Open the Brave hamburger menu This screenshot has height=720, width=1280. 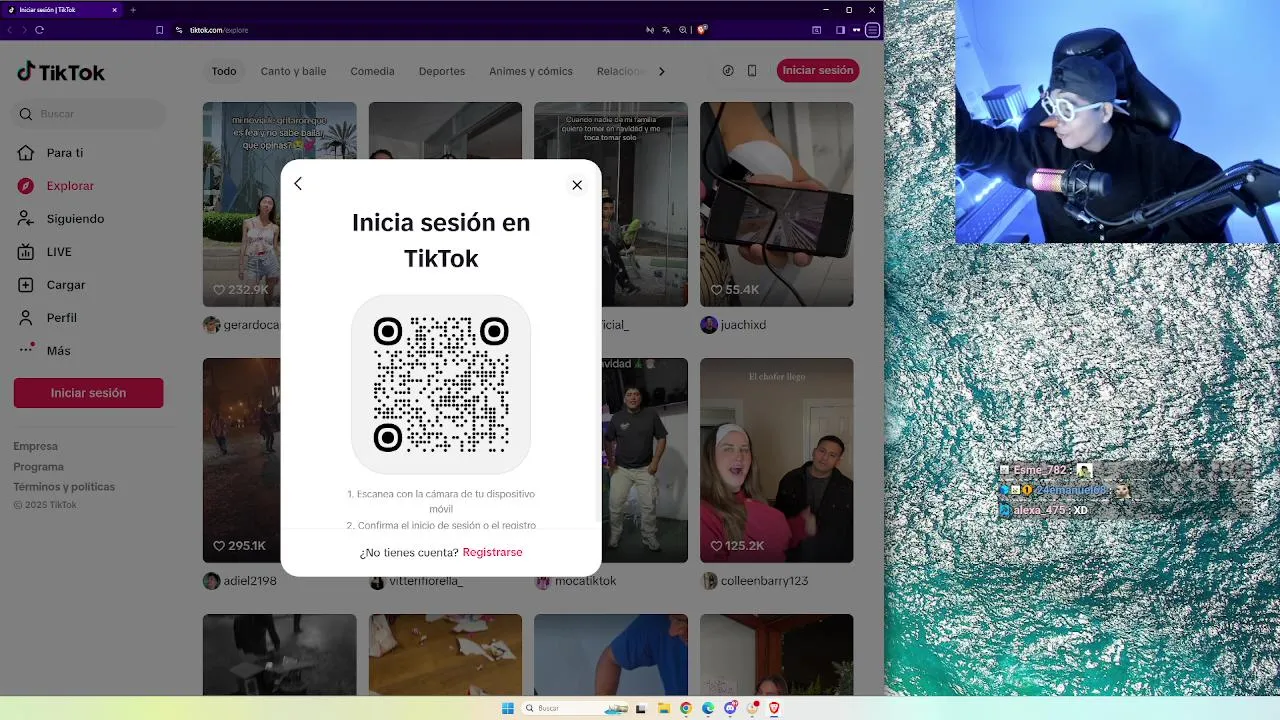[x=872, y=30]
